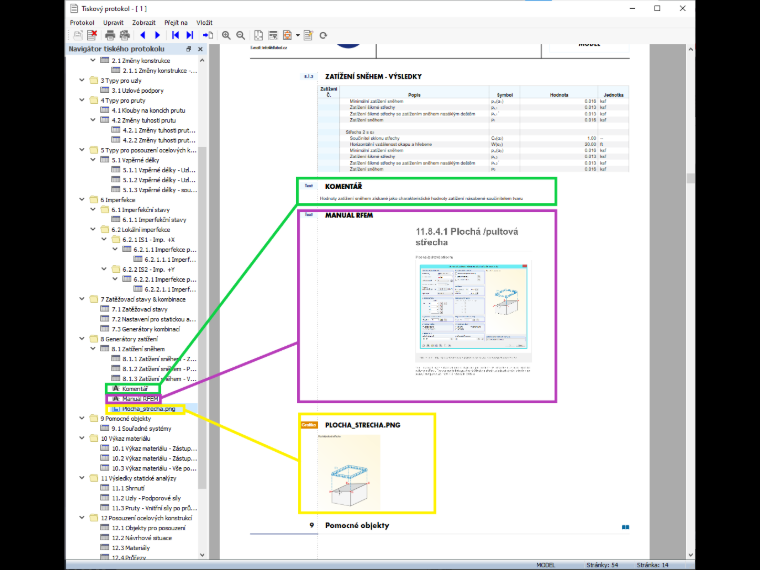Viewport: 760px width, 570px height.
Task: Click KOMENTÁŘ heading in preview page
Action: click(343, 187)
